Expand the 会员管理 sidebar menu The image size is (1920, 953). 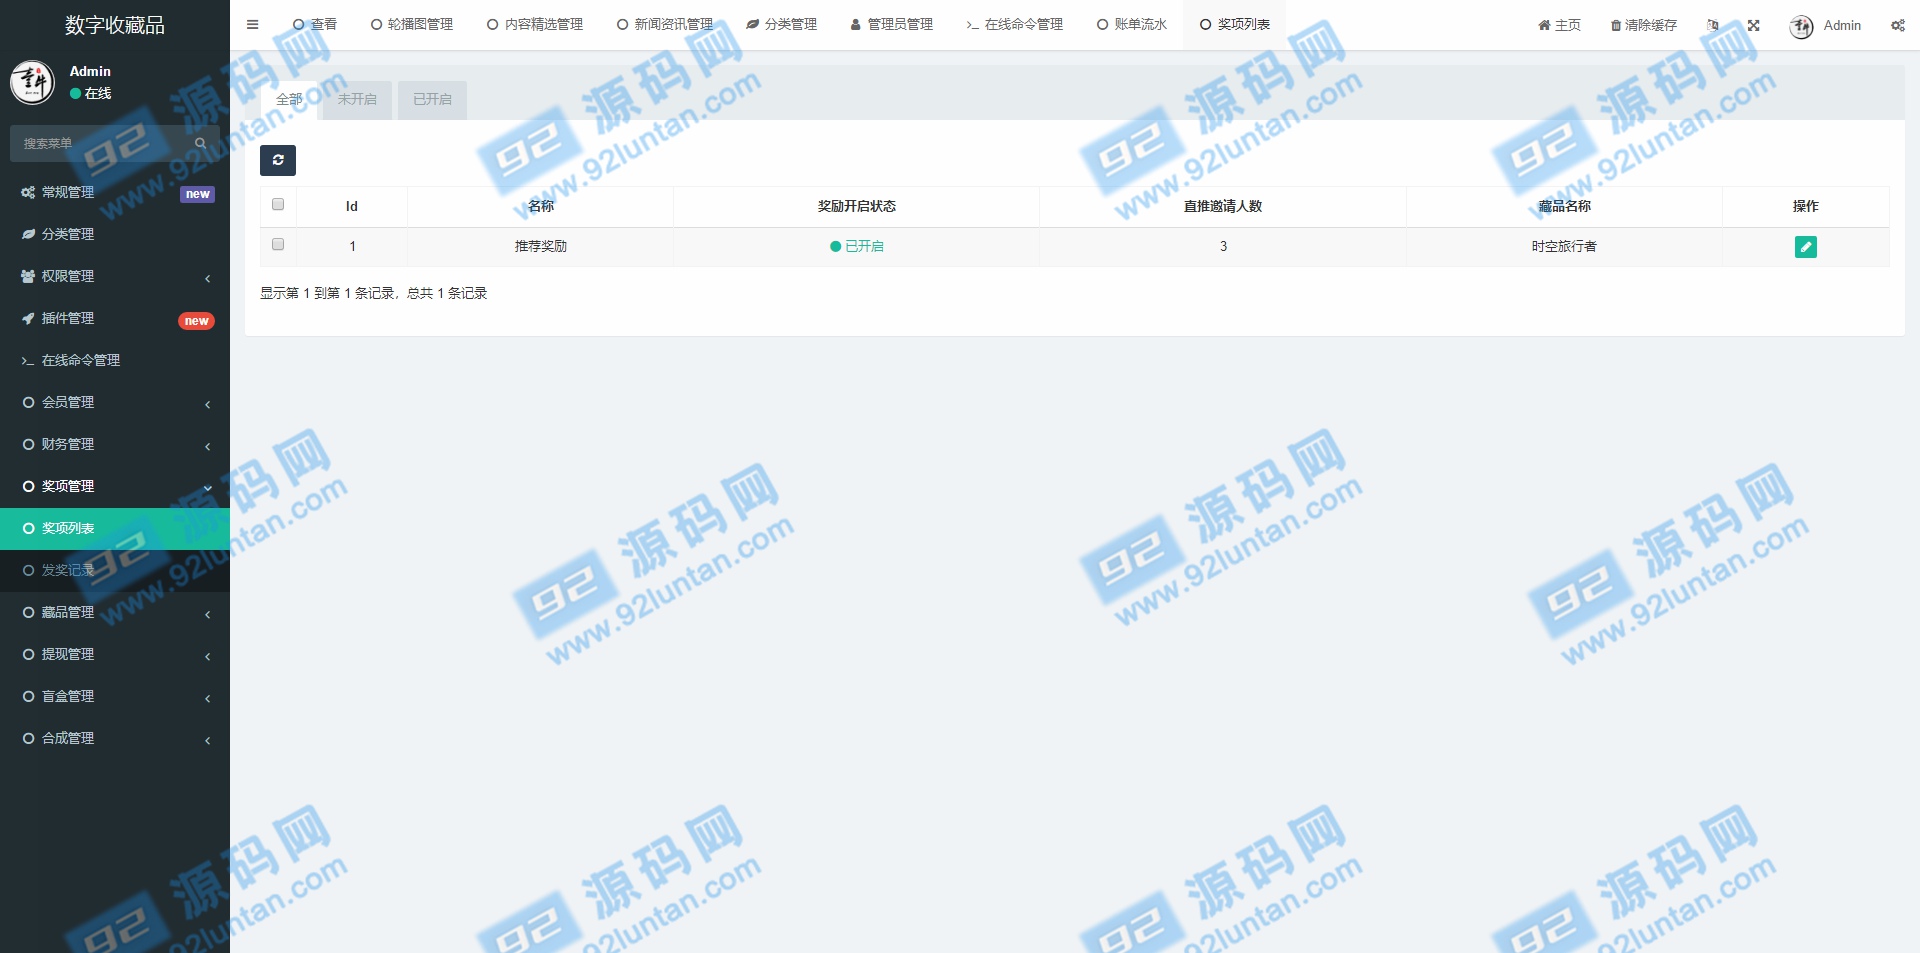(115, 402)
